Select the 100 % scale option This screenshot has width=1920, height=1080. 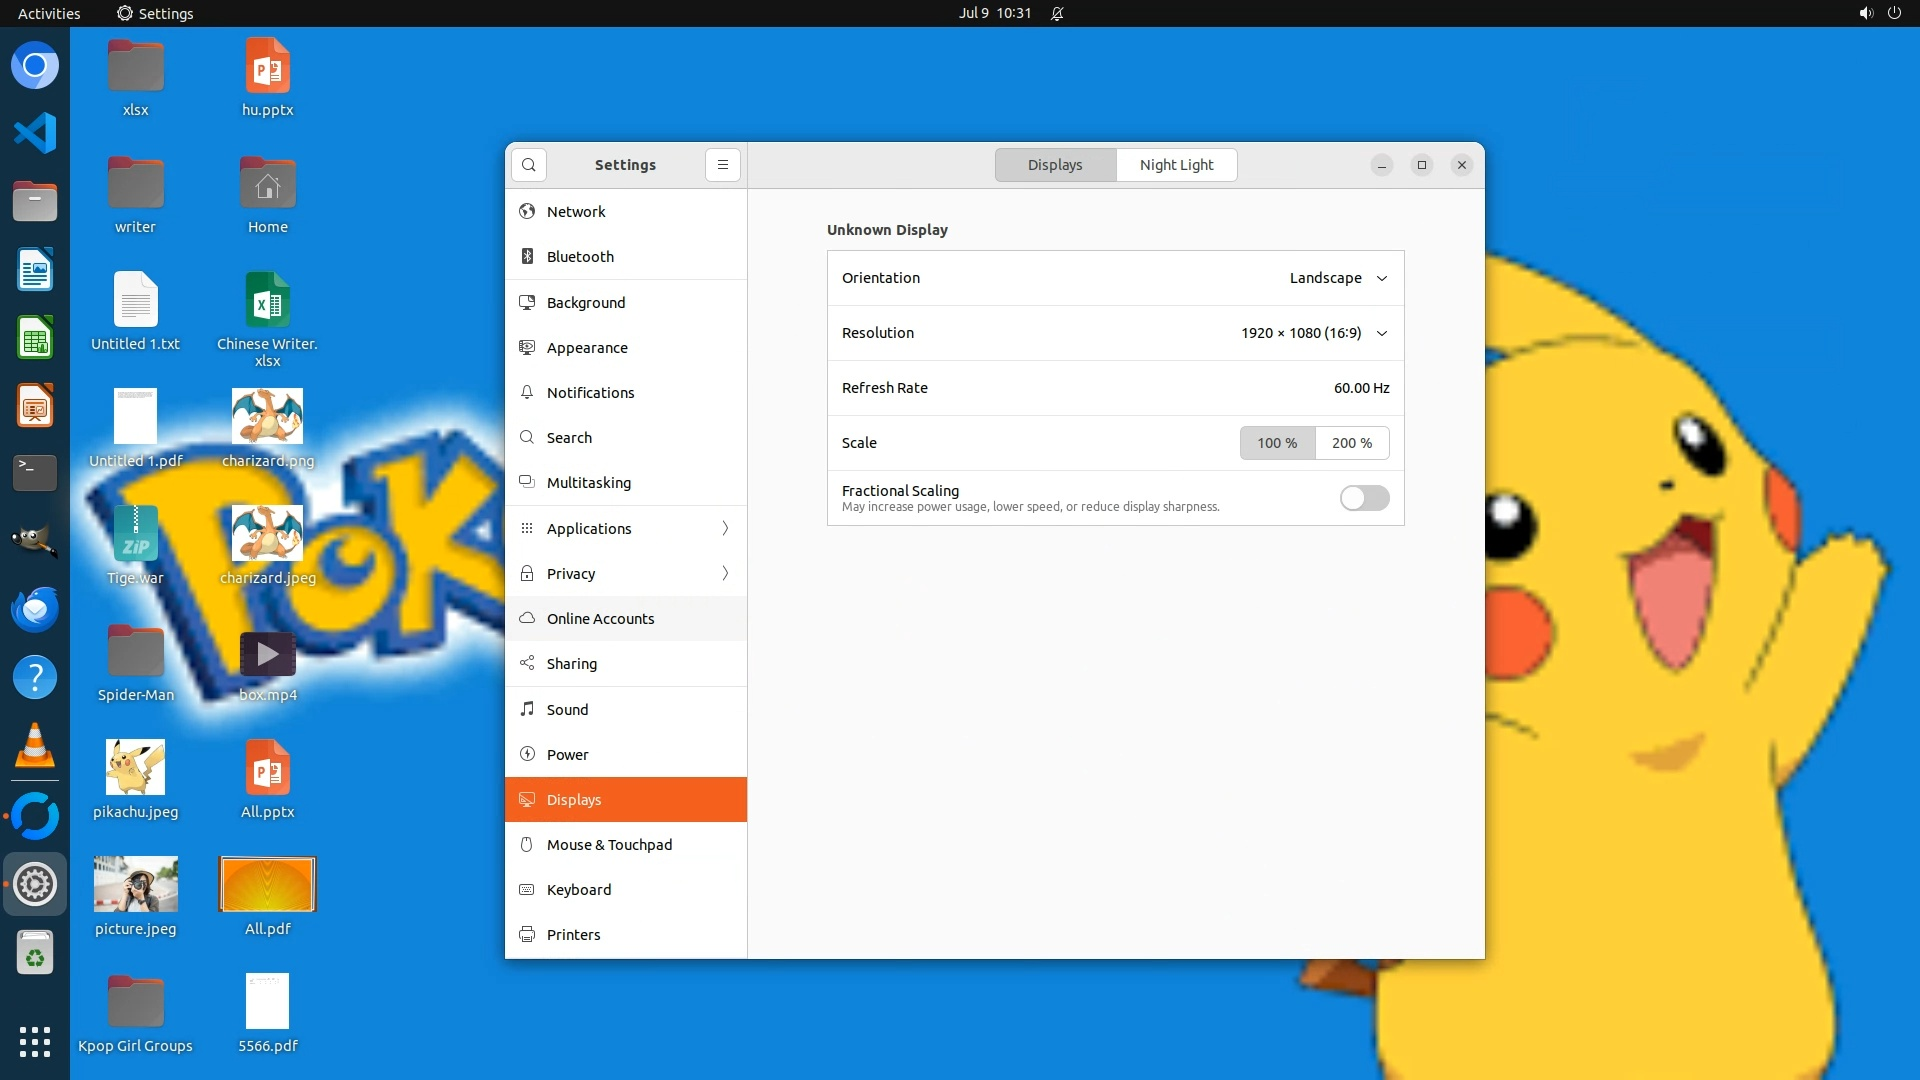pyautogui.click(x=1277, y=443)
